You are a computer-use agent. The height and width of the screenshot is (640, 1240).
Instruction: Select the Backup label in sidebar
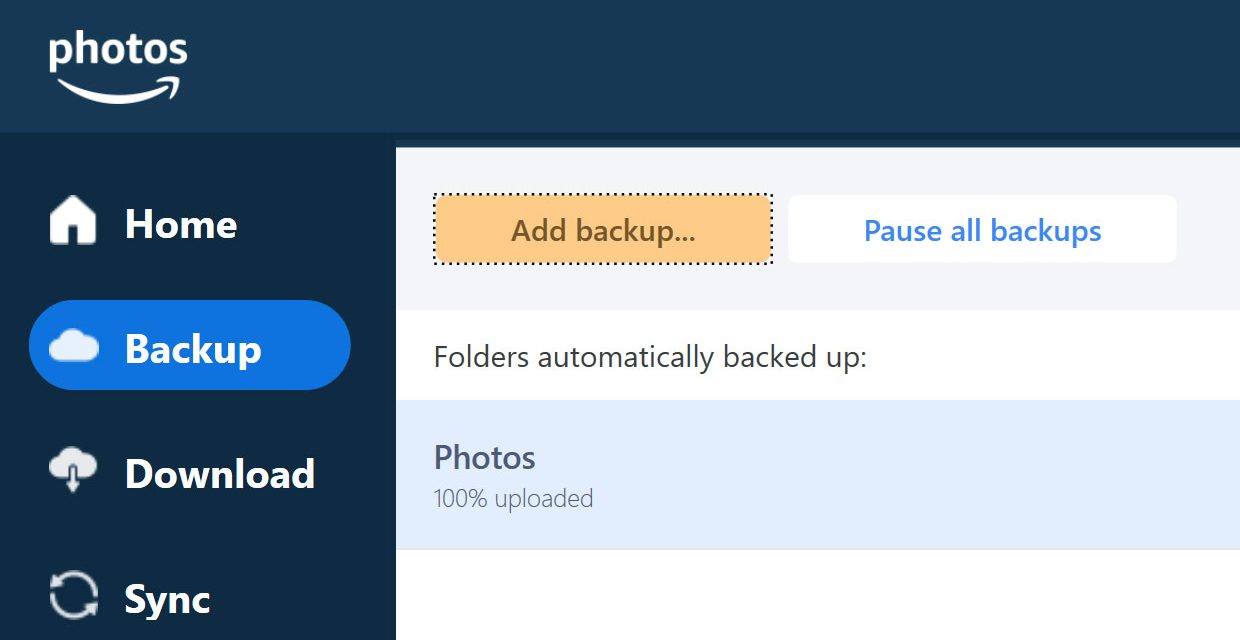[193, 349]
